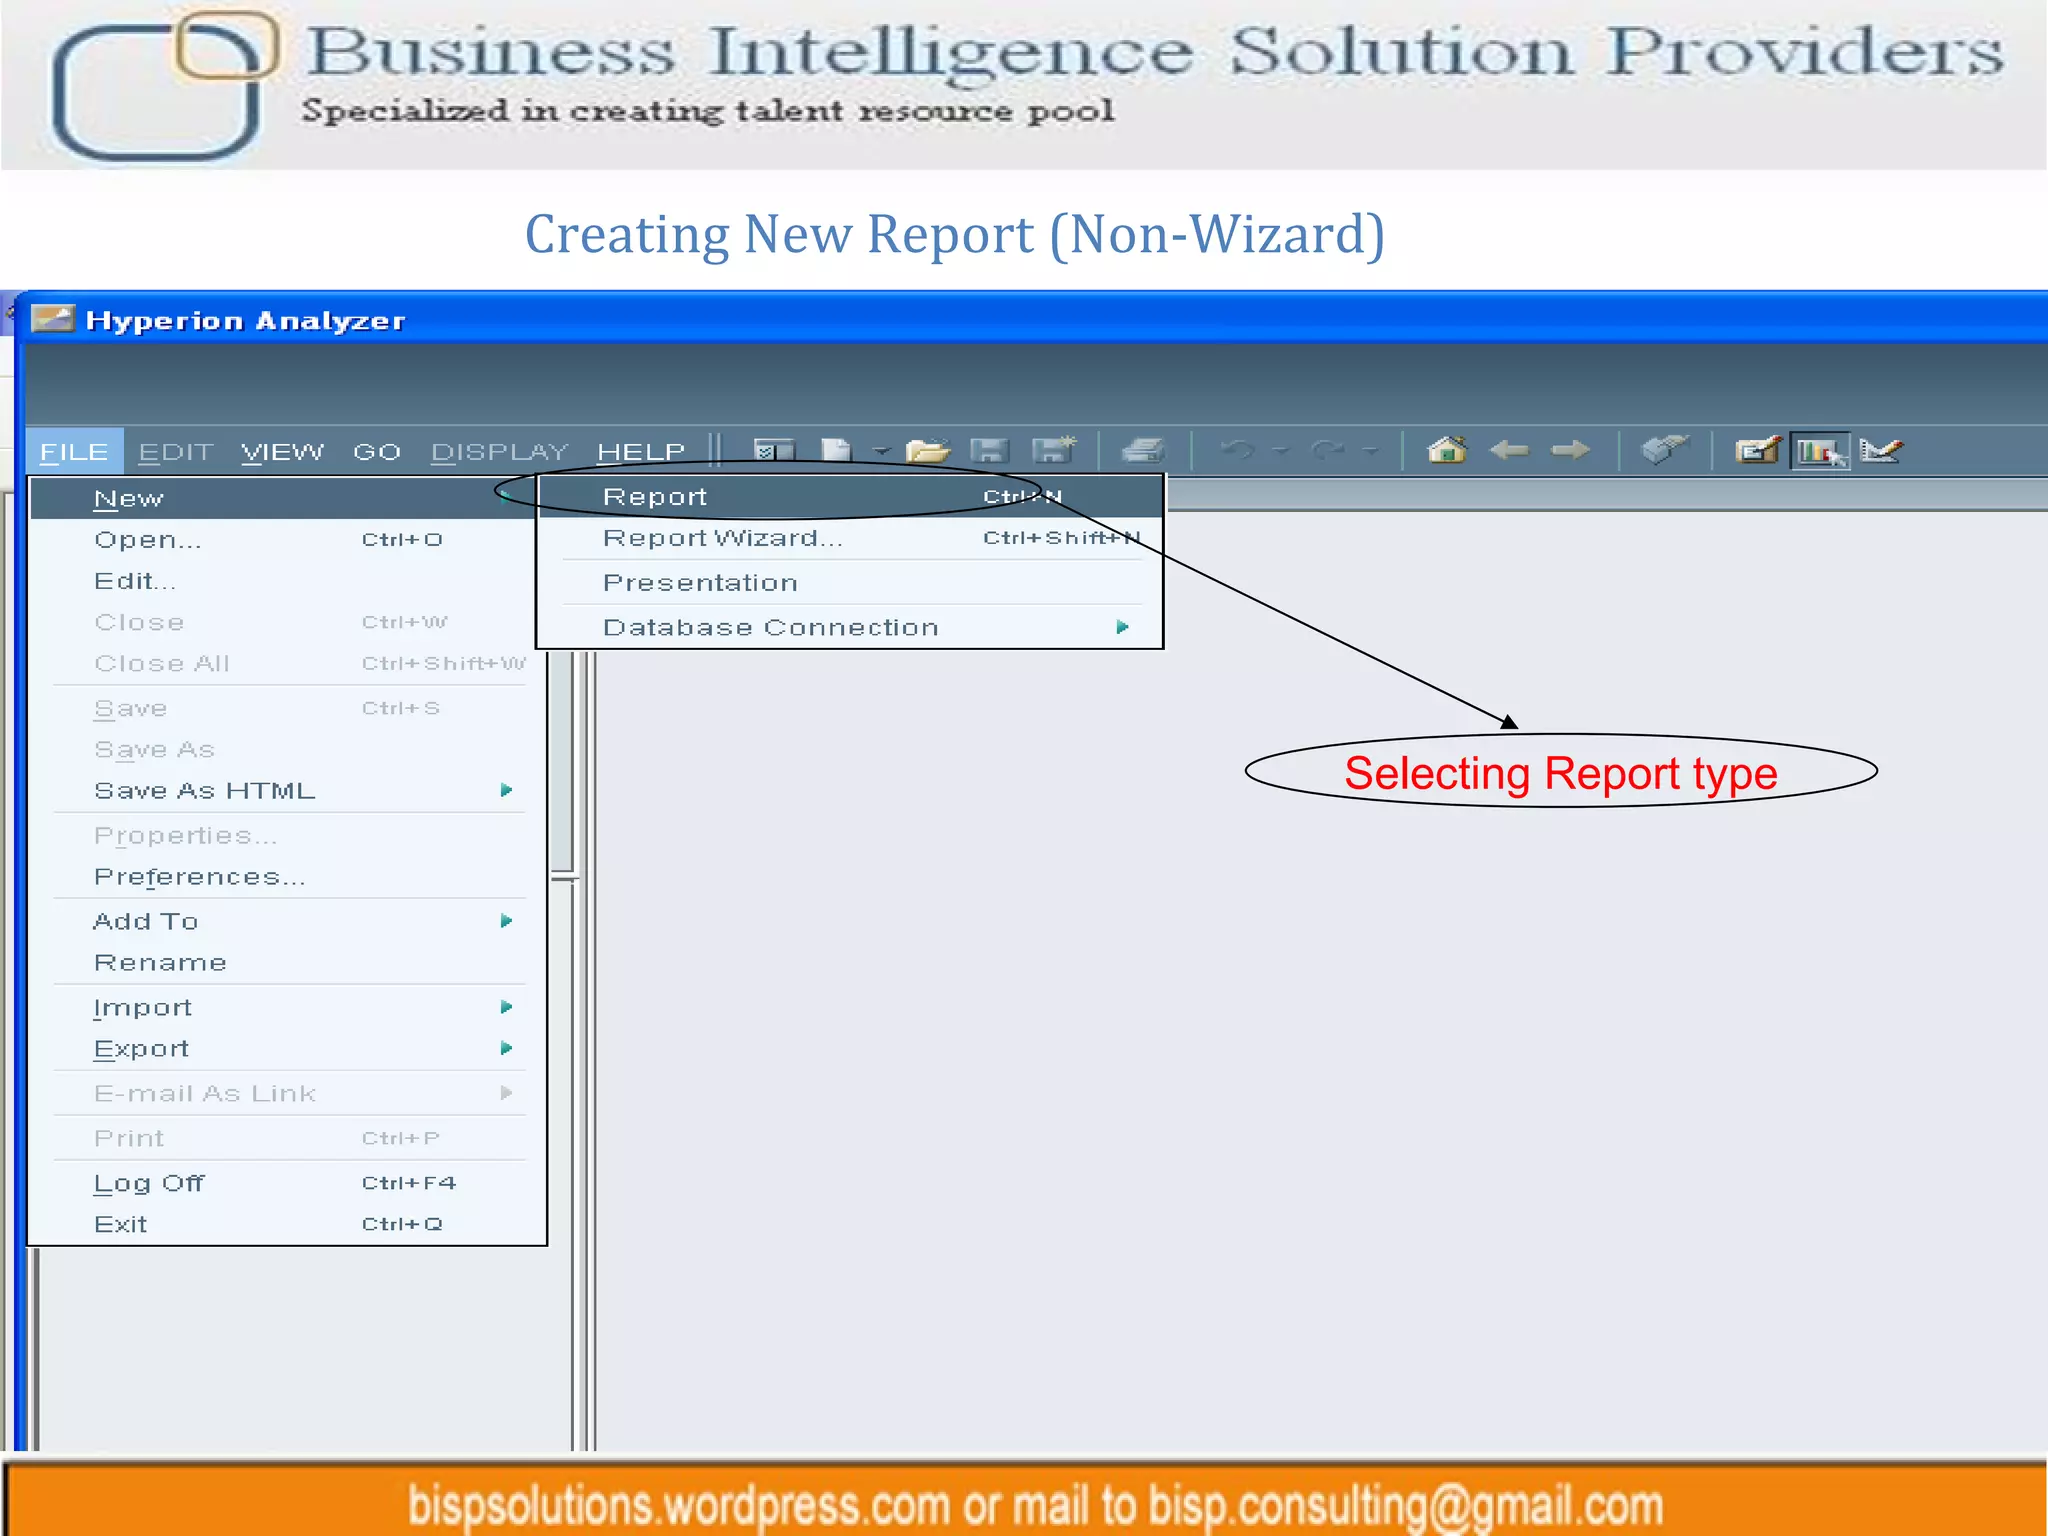Open the DISPLAY menu
Viewport: 2048px width, 1536px height.
(x=499, y=452)
